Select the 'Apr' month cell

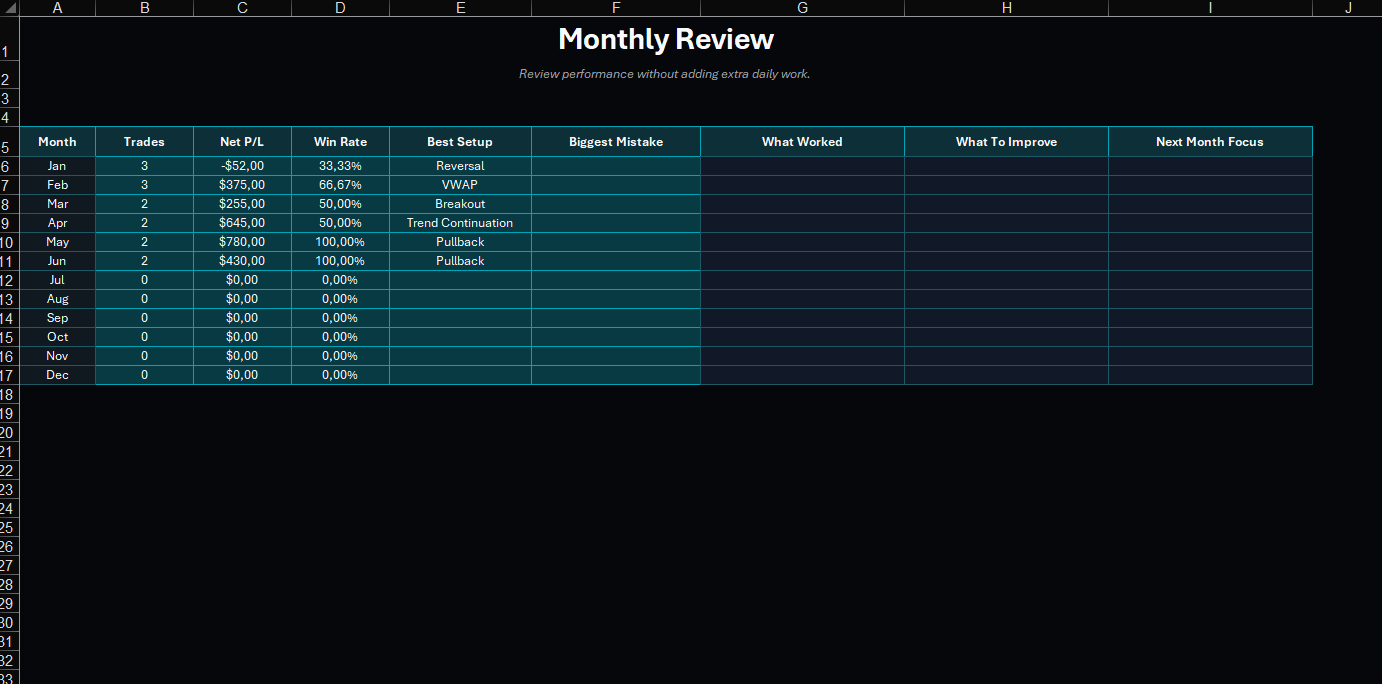click(x=57, y=223)
